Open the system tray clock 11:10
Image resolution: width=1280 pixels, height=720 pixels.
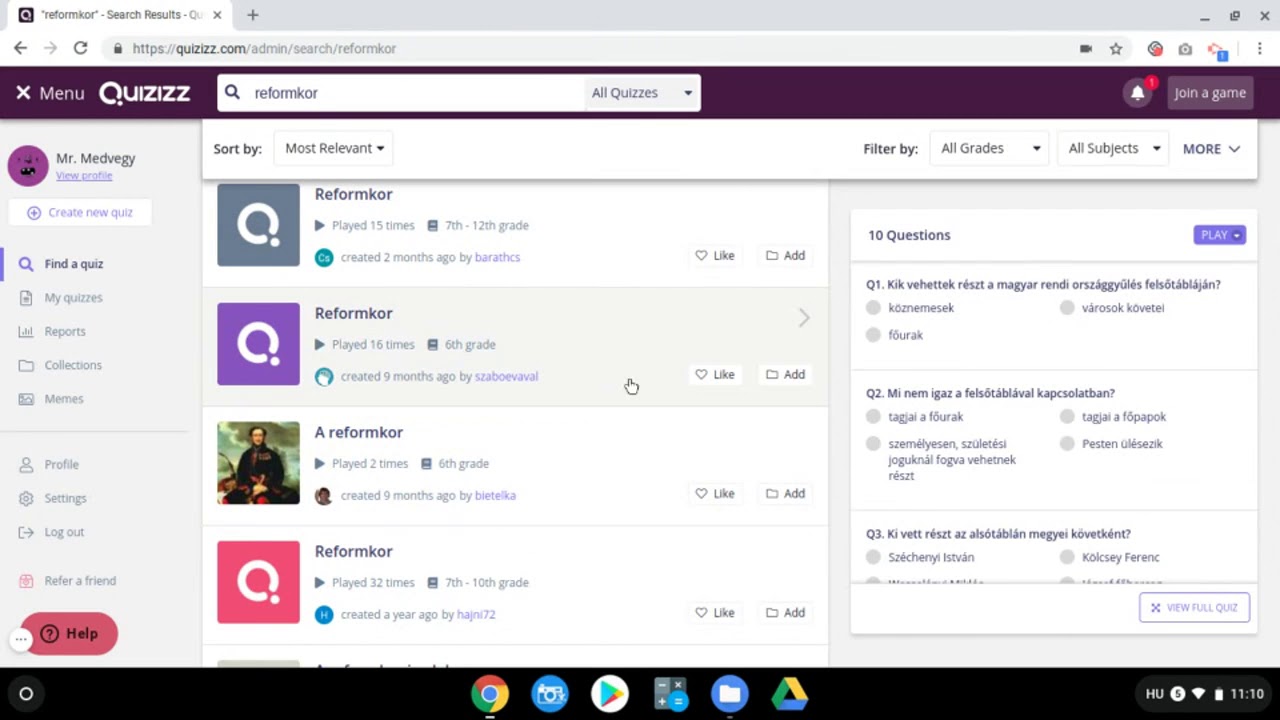1247,694
